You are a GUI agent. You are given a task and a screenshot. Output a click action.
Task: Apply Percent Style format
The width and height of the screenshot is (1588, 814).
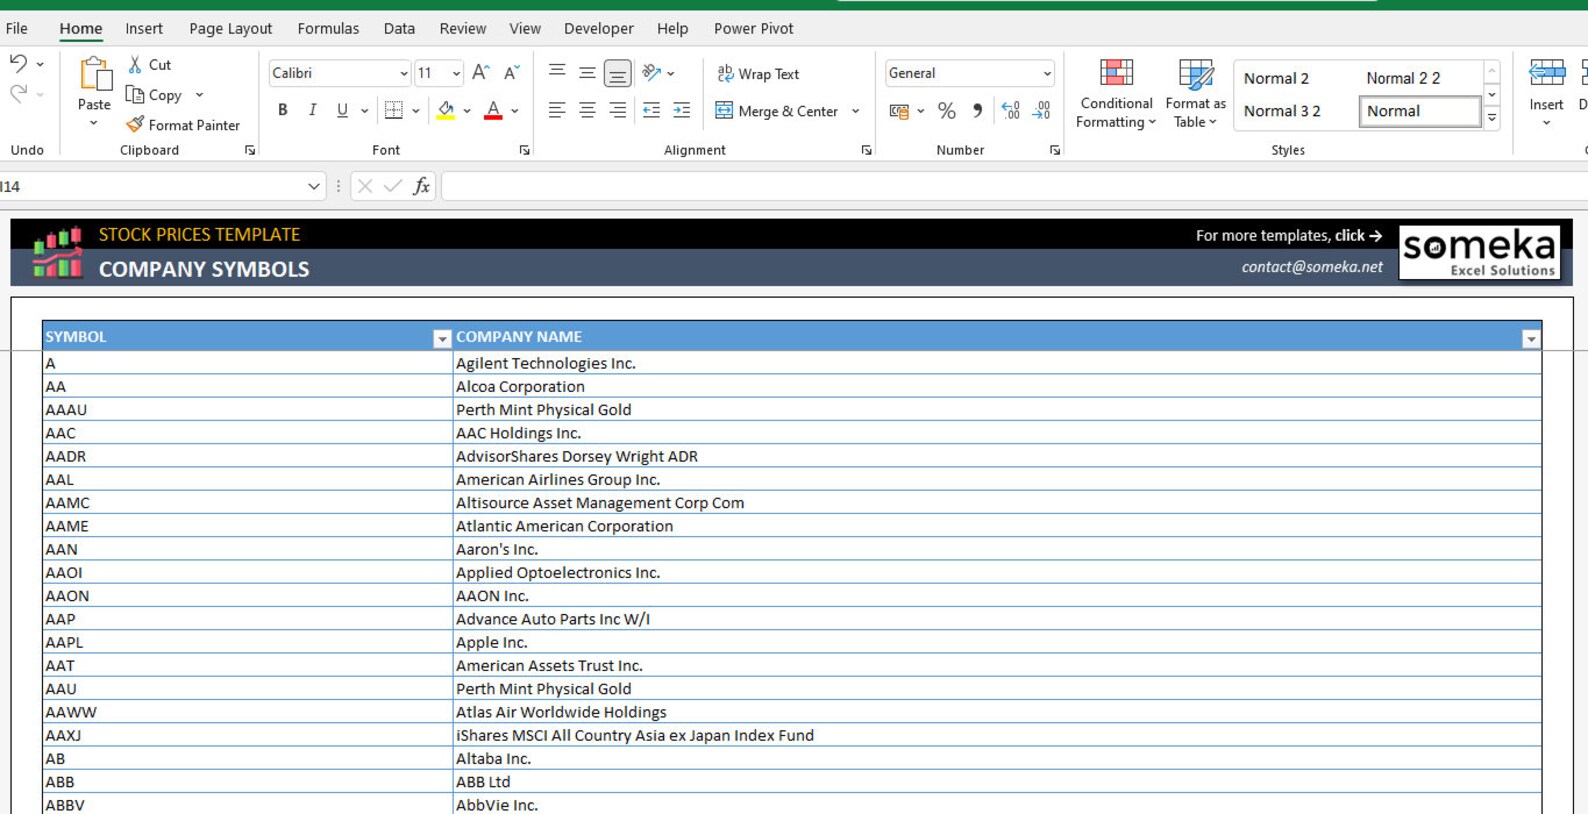[x=946, y=111]
